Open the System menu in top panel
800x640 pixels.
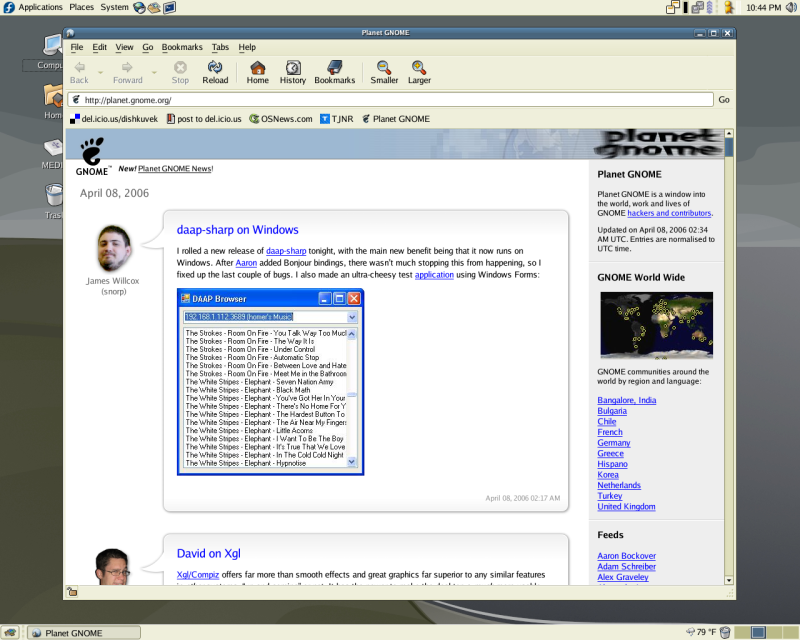click(x=114, y=7)
